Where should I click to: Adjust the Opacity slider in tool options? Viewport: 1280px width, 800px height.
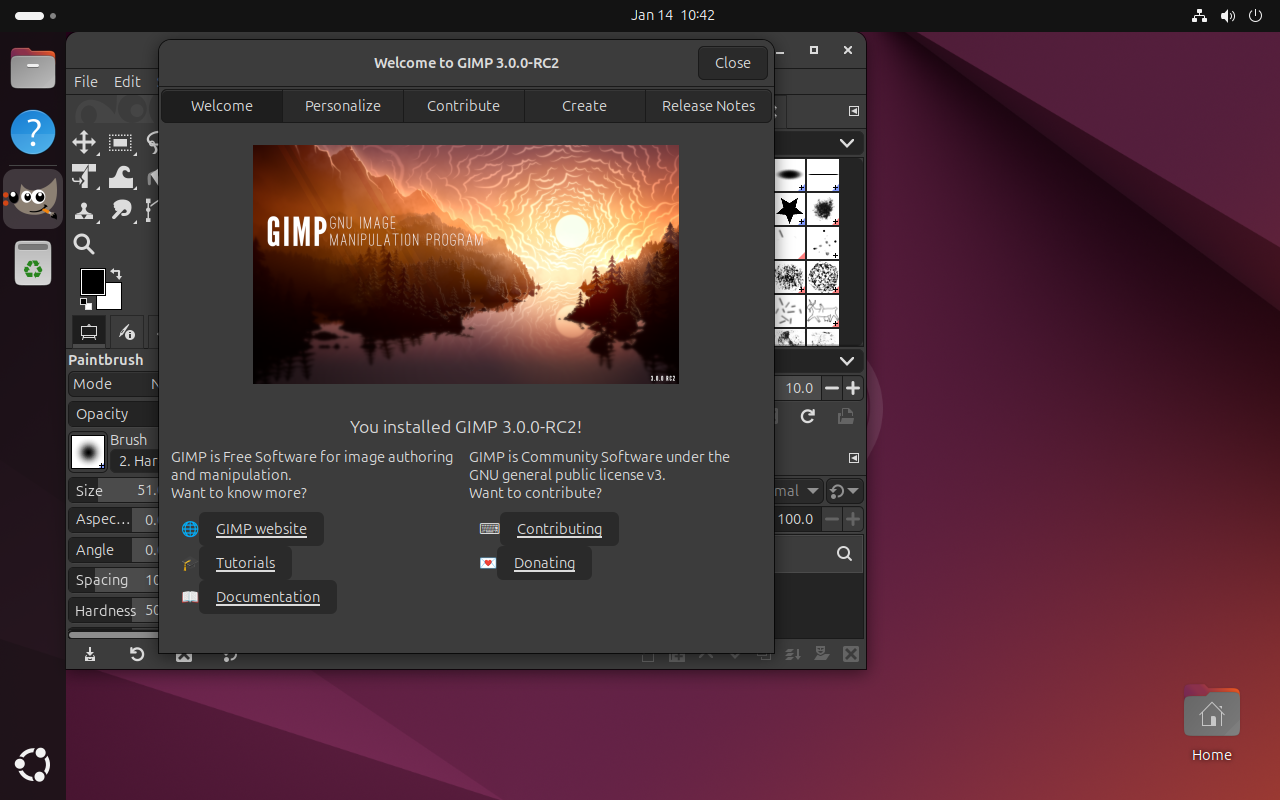pos(113,413)
